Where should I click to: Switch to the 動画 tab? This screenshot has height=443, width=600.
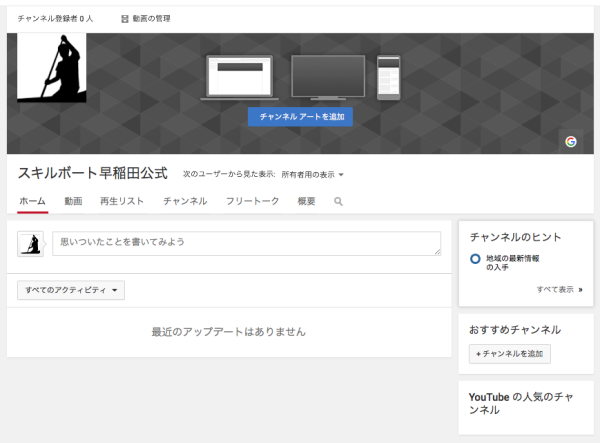73,201
